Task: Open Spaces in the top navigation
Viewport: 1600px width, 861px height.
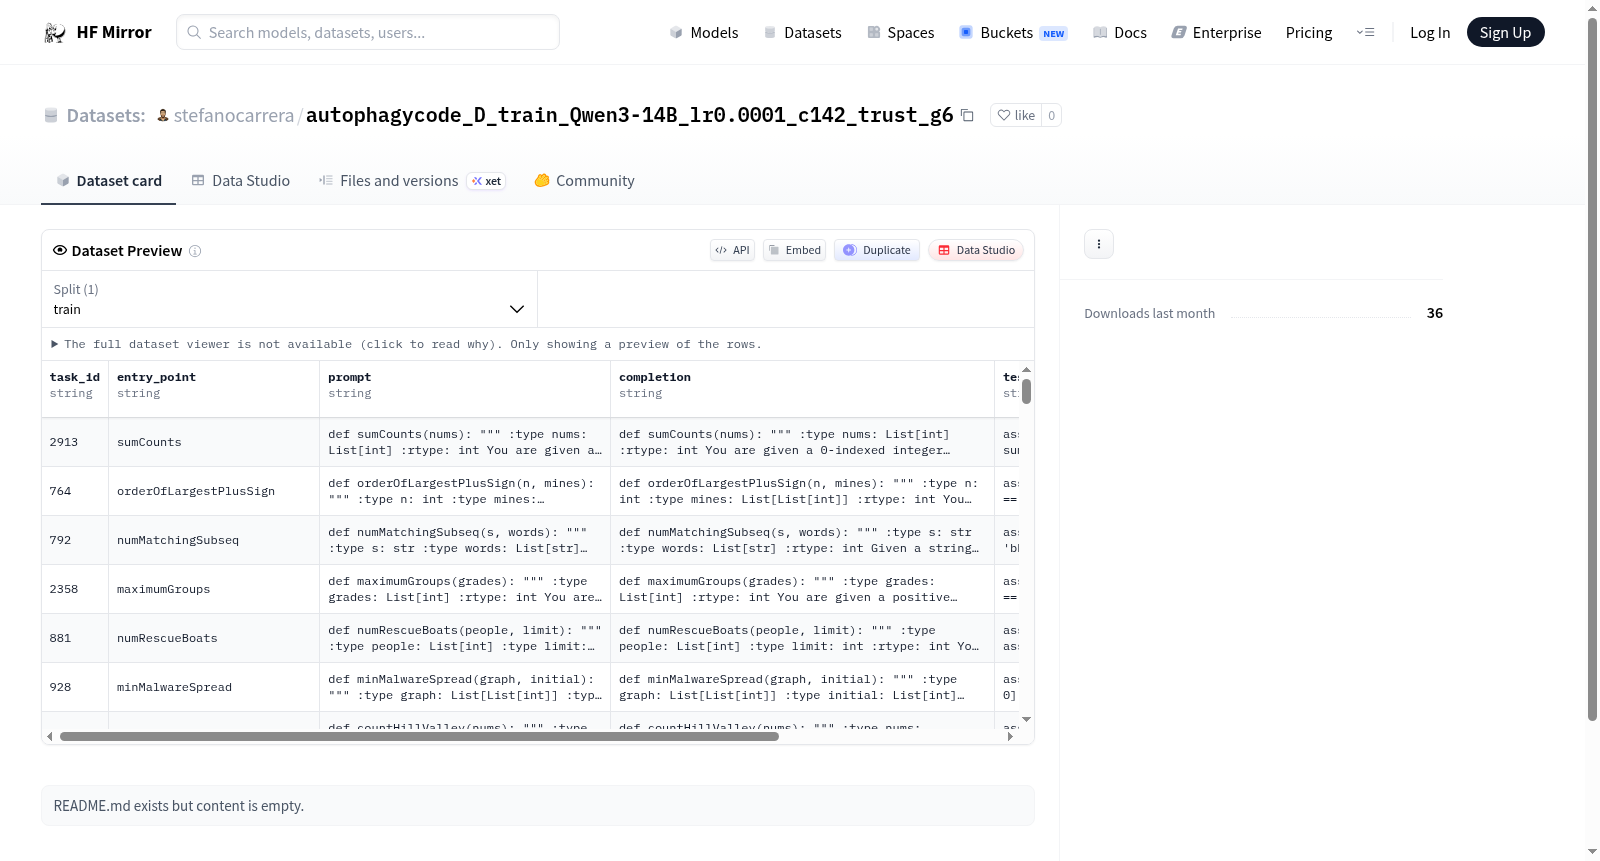Action: tap(900, 33)
